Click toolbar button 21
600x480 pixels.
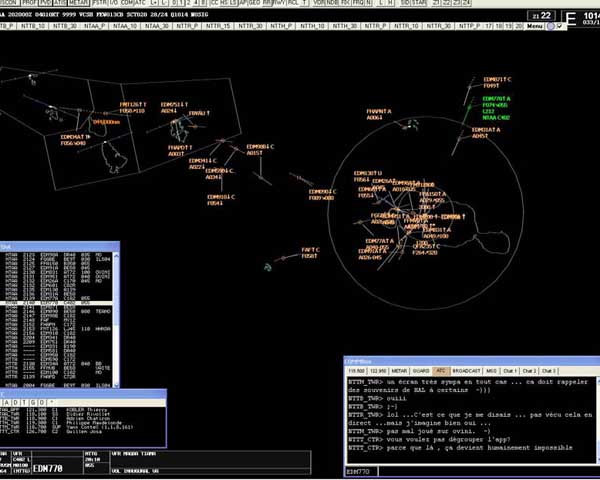436,3
